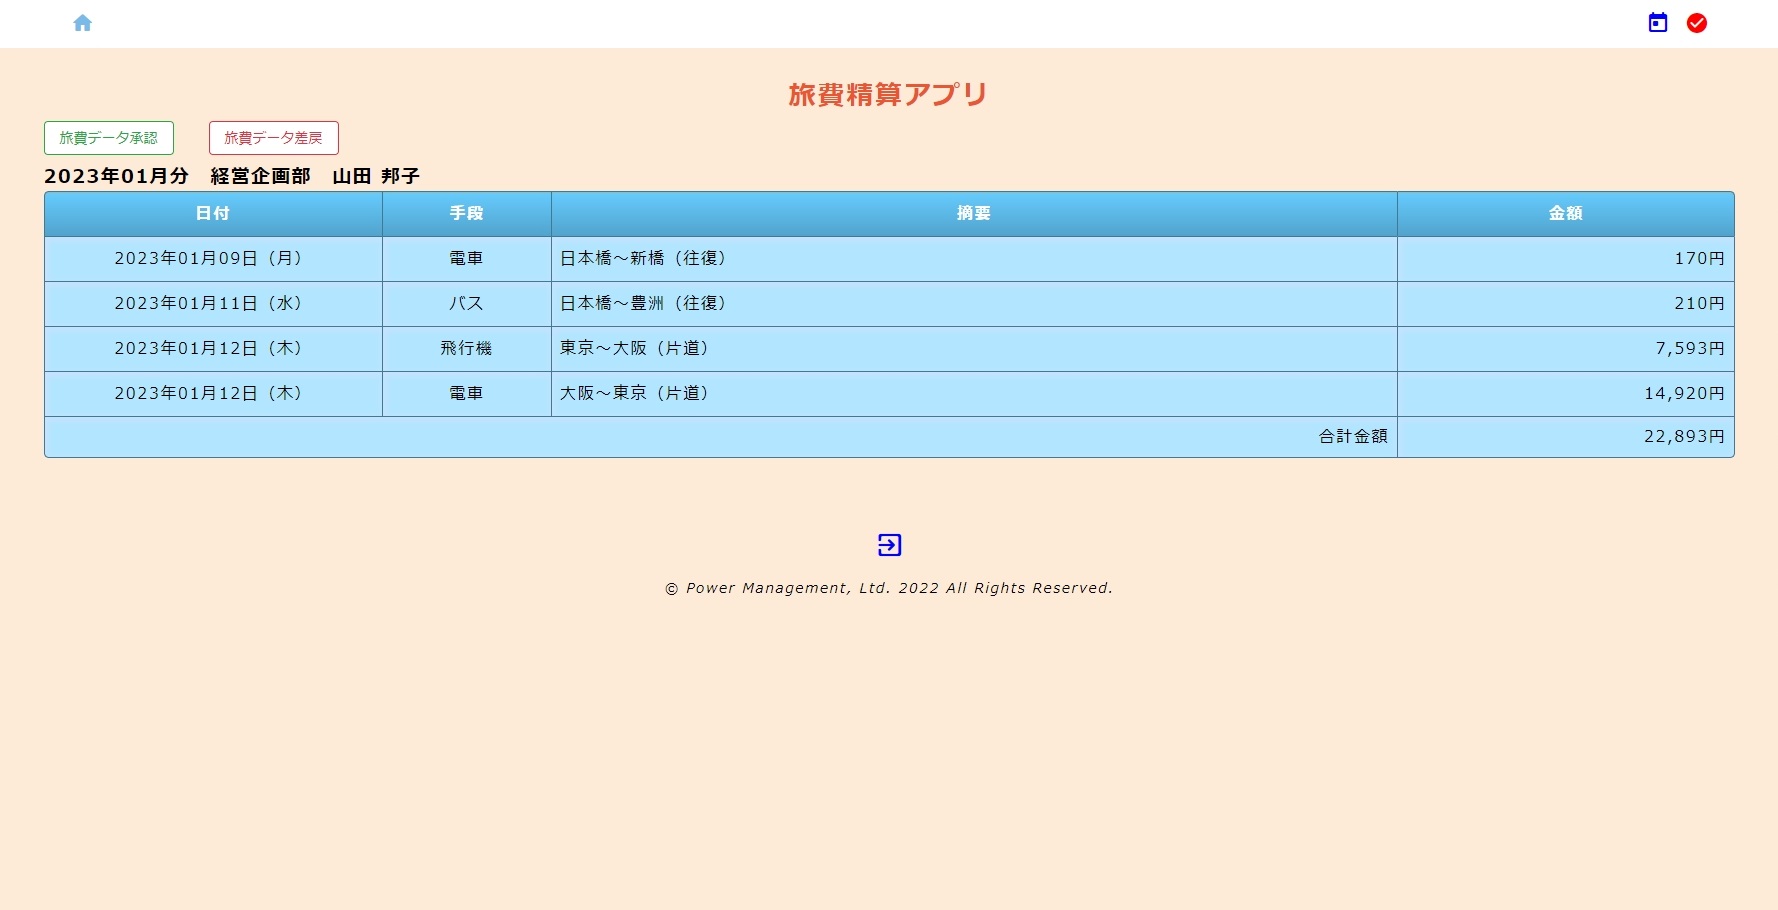This screenshot has height=910, width=1778.
Task: Click the 210円 amount cell
Action: pos(1566,304)
